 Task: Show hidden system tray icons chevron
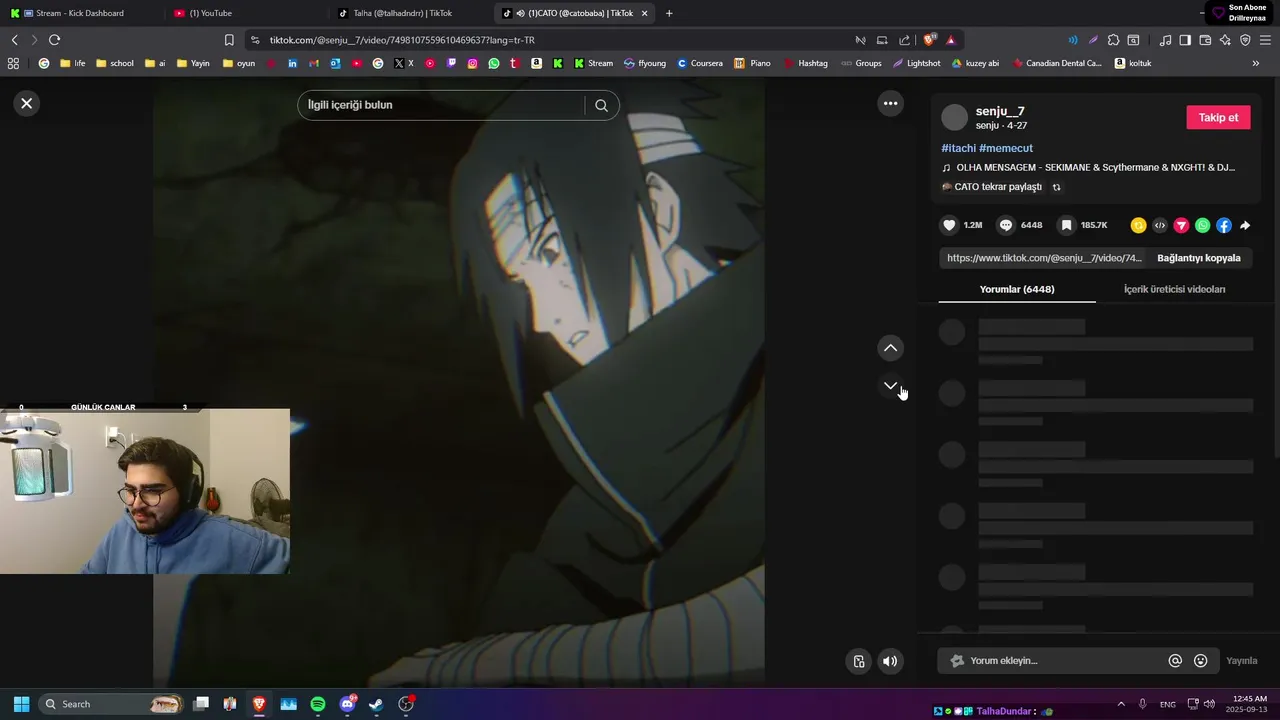(x=1121, y=704)
